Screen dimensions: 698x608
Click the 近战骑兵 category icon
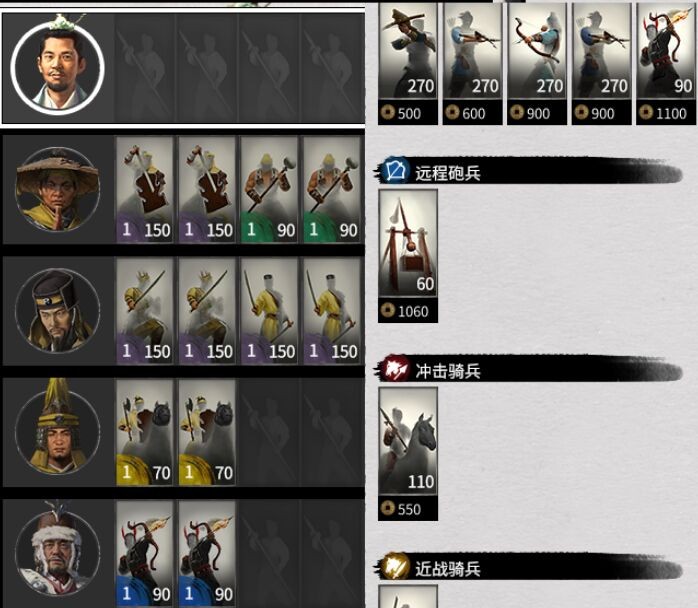[394, 566]
